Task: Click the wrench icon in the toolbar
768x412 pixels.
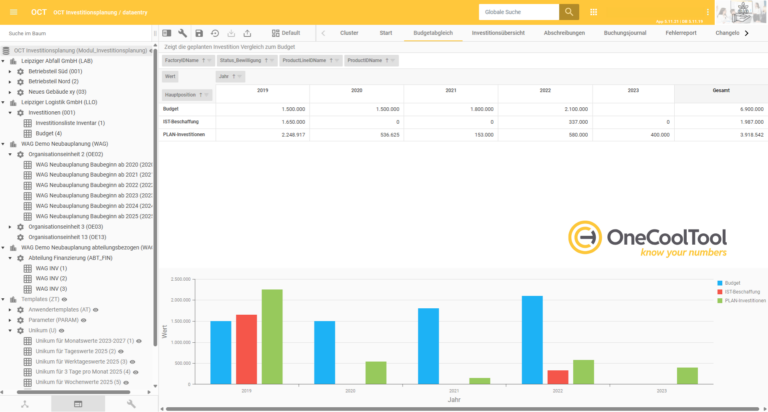Action: (182, 33)
